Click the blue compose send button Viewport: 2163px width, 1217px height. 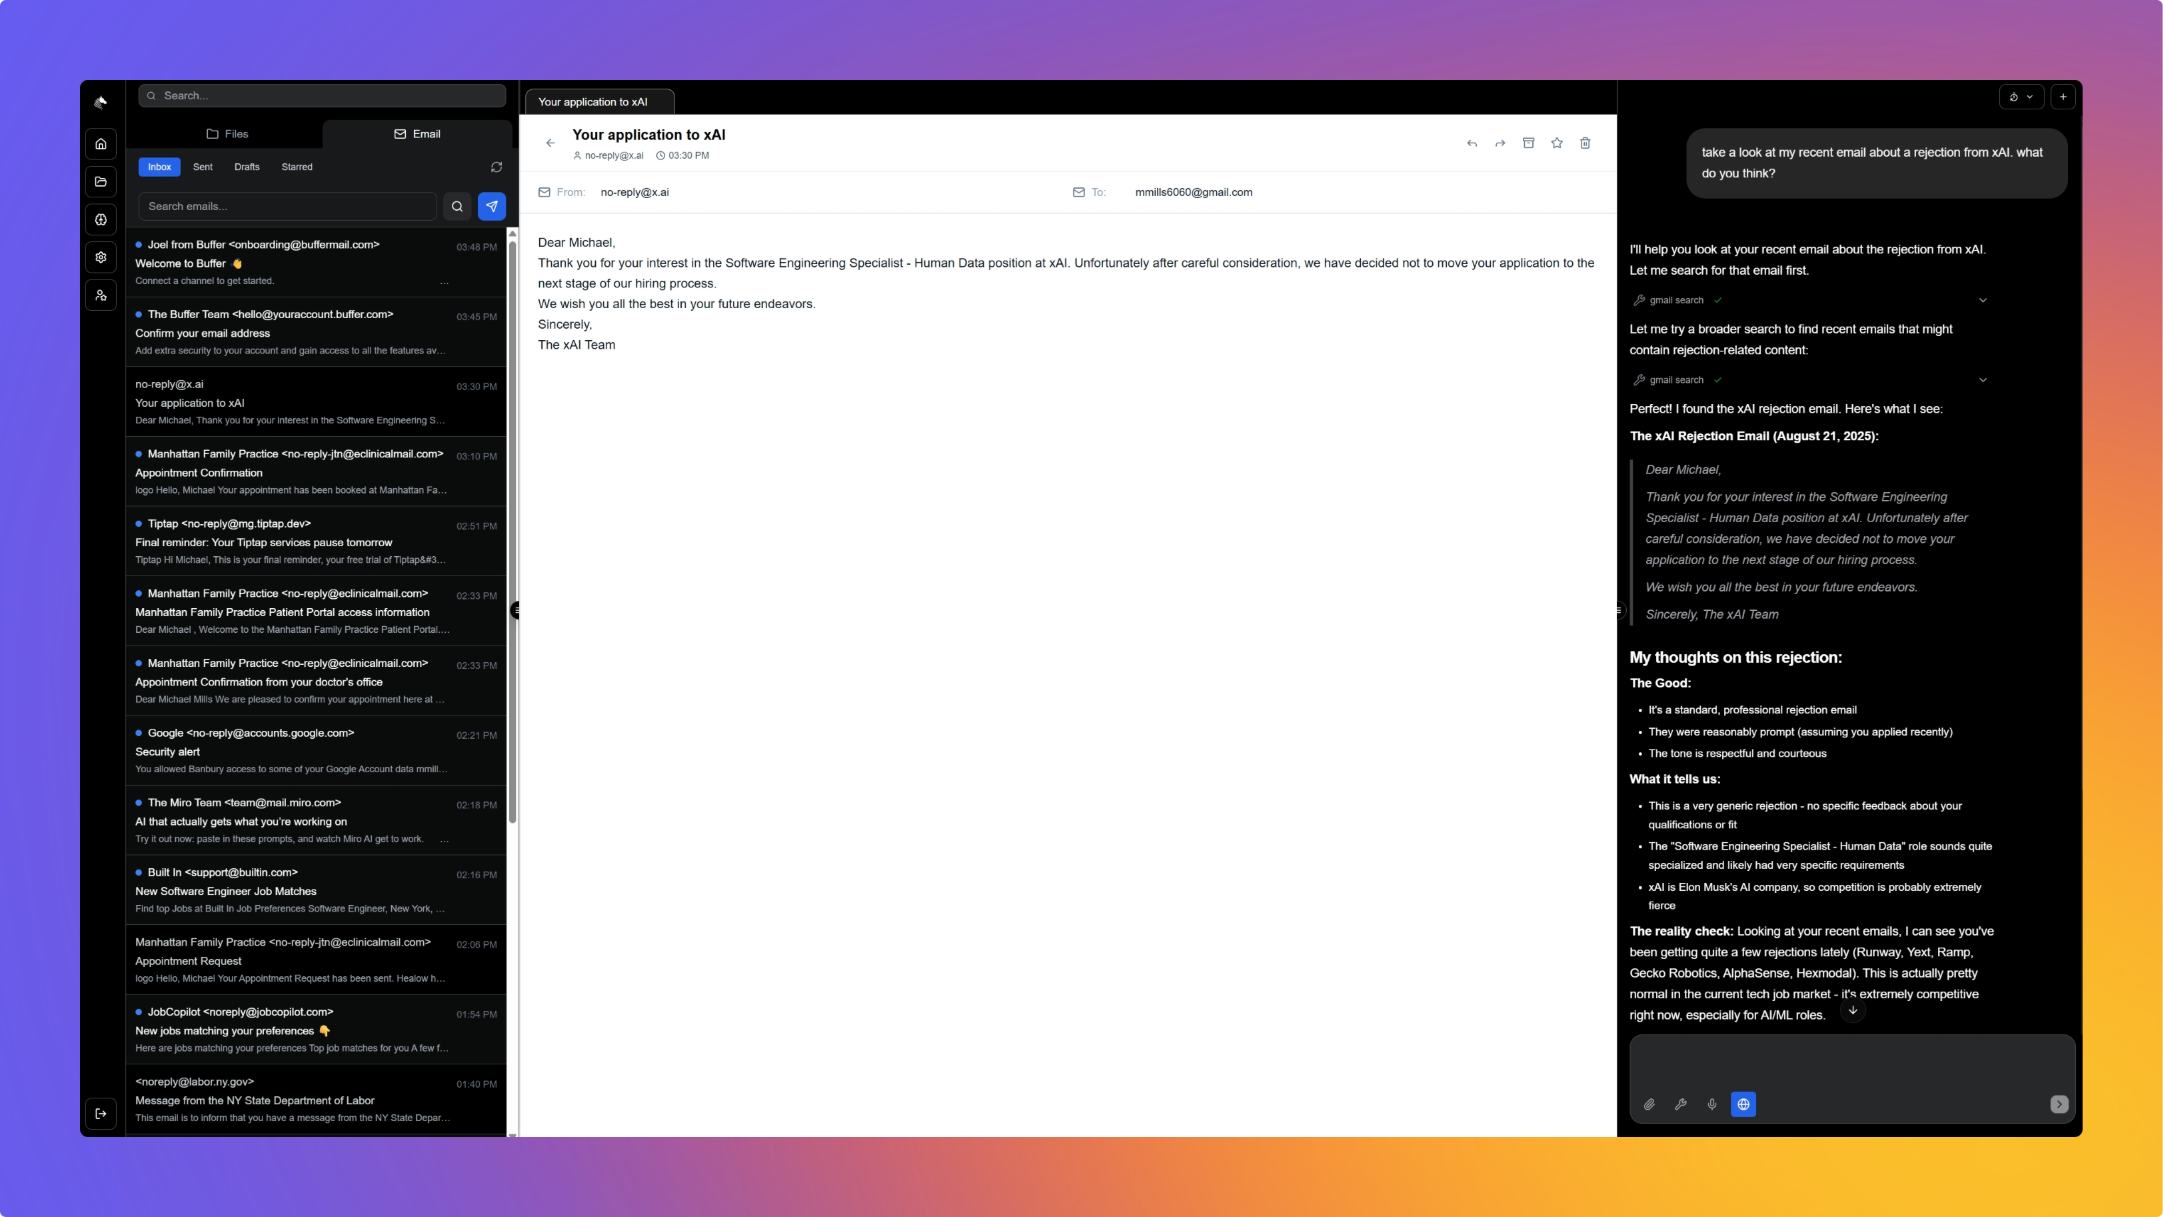492,207
